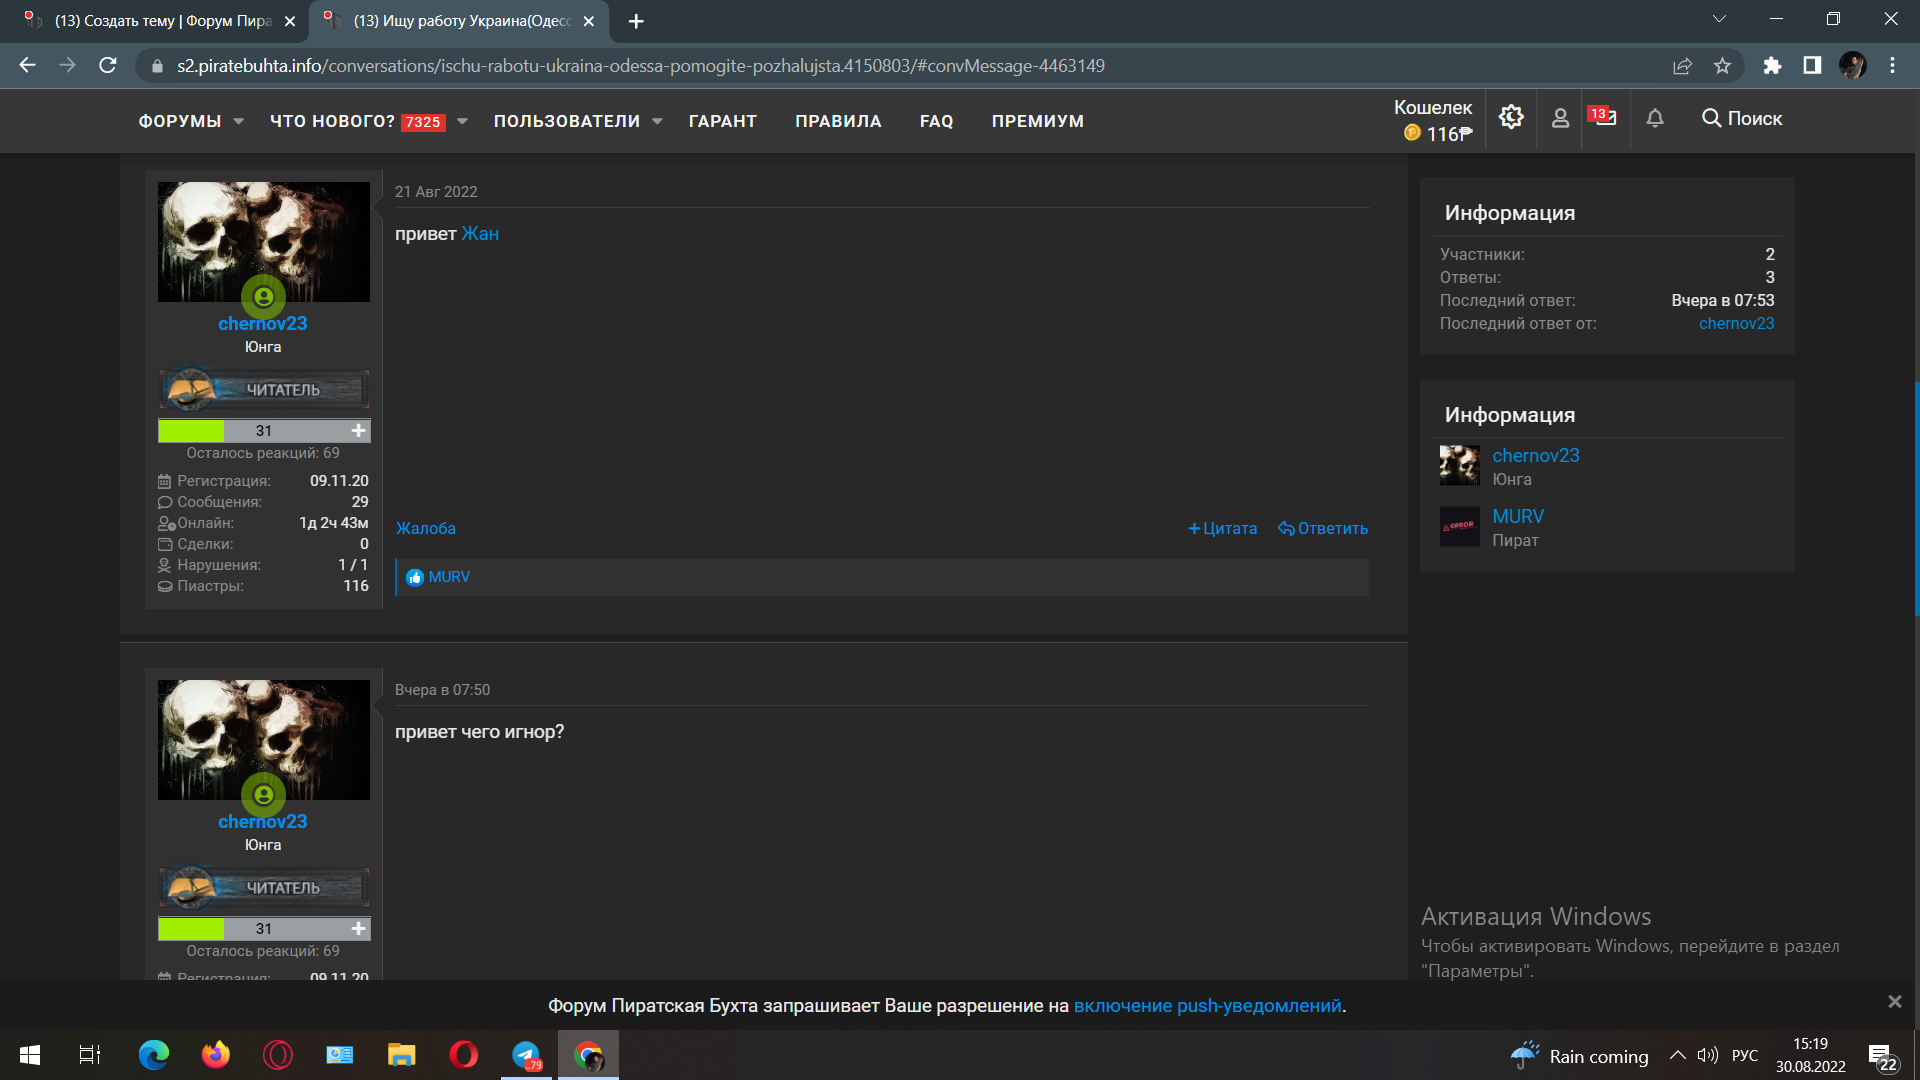Expand the ЧТО НОВОГО dropdown arrow
Viewport: 1920px width, 1080px height.
[x=462, y=121]
